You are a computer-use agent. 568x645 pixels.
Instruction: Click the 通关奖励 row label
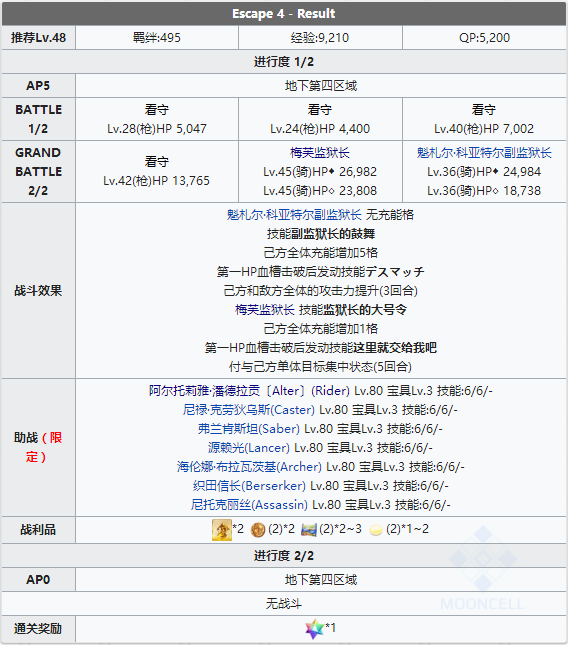click(38, 629)
